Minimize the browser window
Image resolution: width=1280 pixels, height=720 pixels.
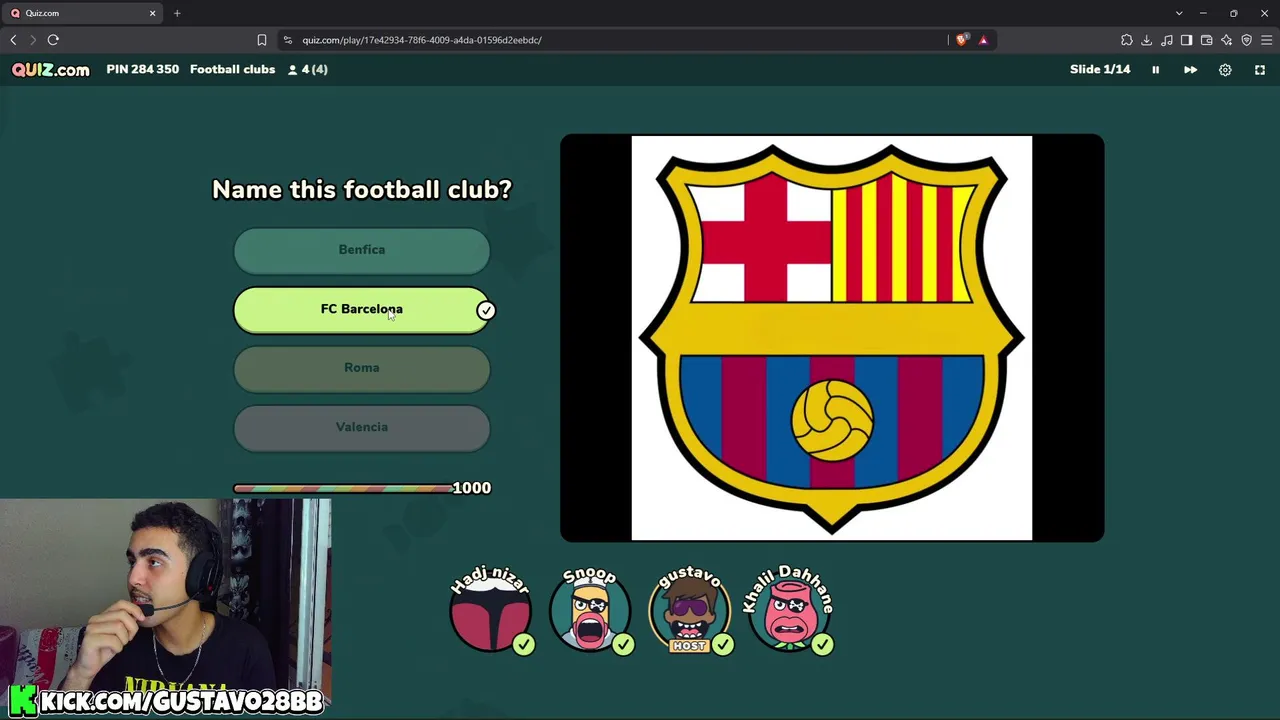1203,13
